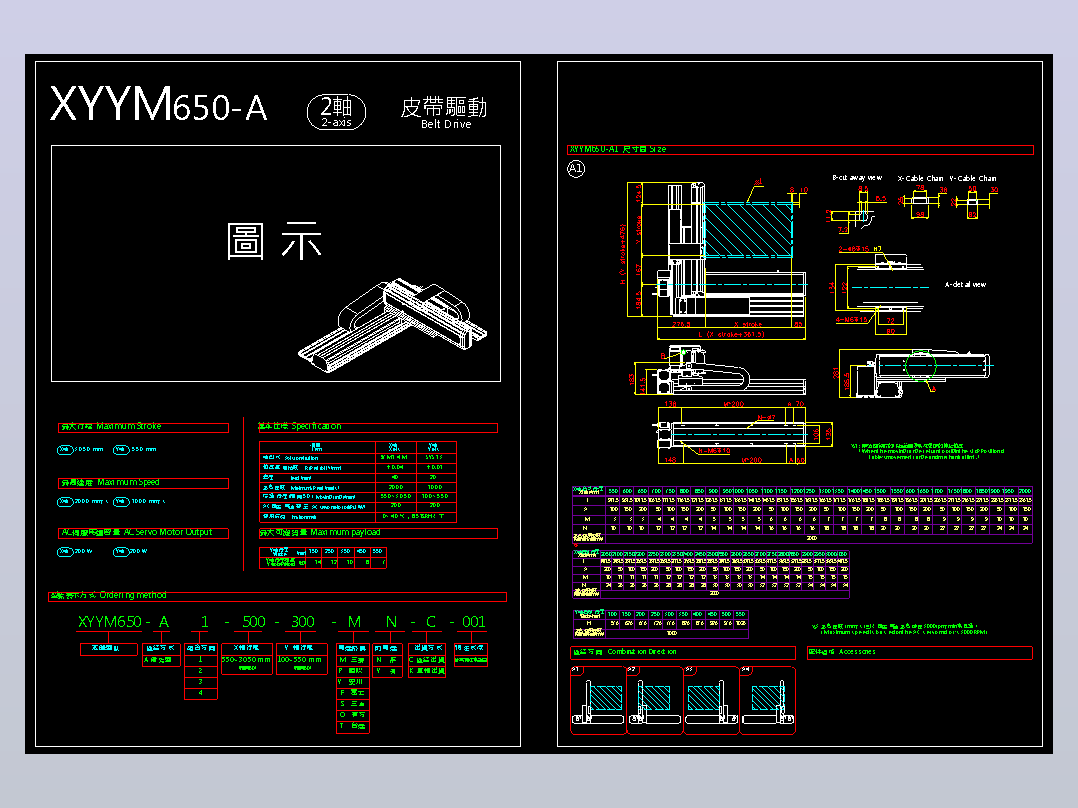Screen dimensions: 1078x808
Task: Click the 500 value in ordering code
Action: click(254, 622)
